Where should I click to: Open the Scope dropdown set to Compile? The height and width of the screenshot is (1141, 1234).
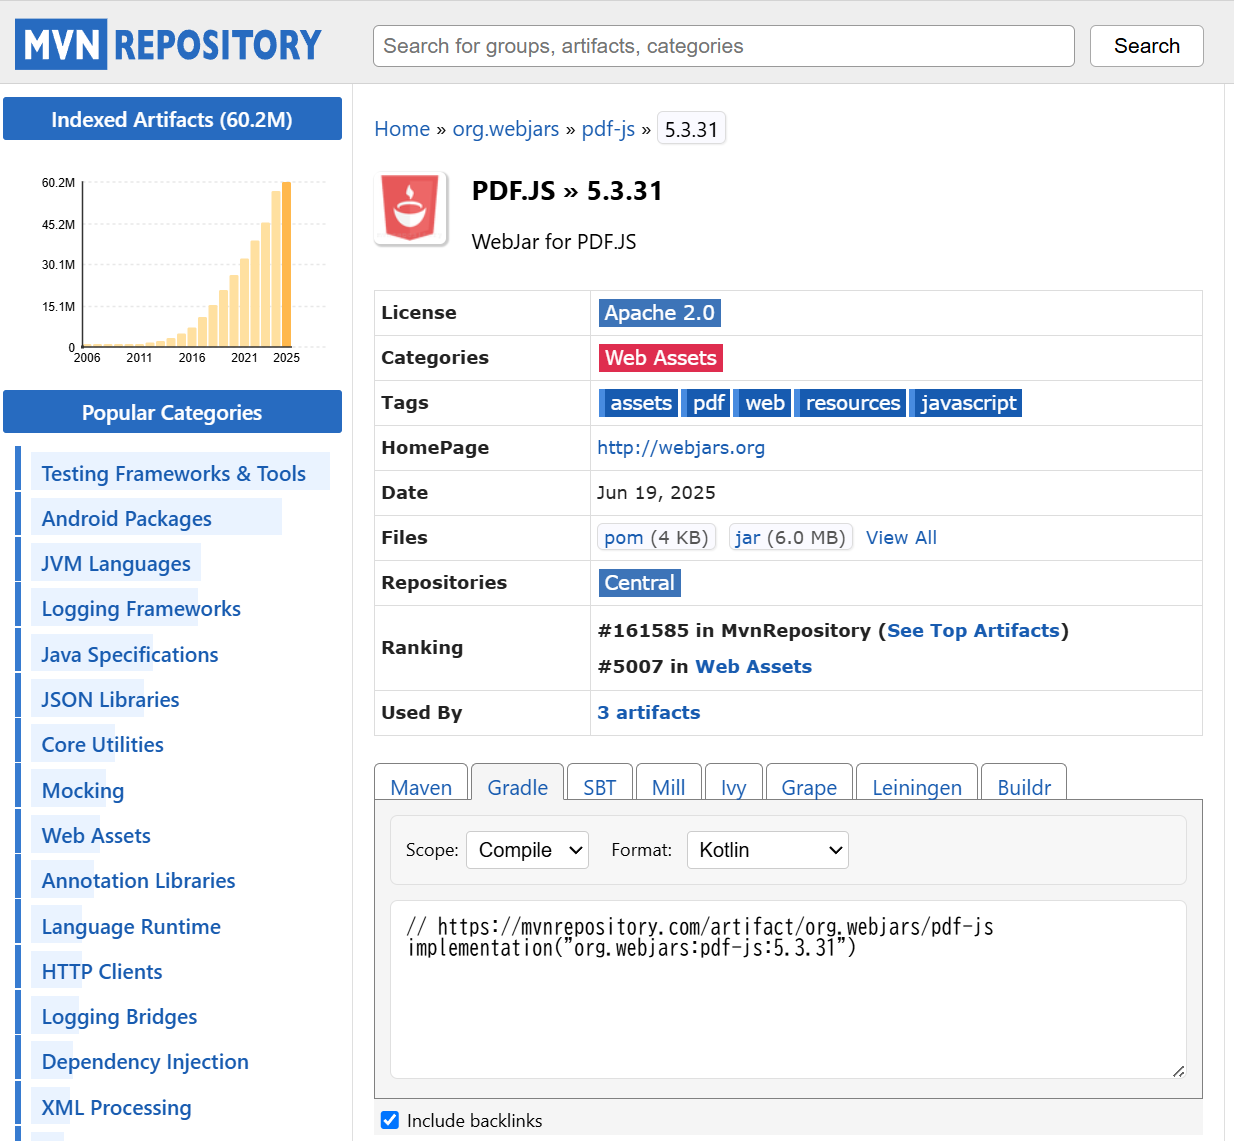(x=527, y=850)
